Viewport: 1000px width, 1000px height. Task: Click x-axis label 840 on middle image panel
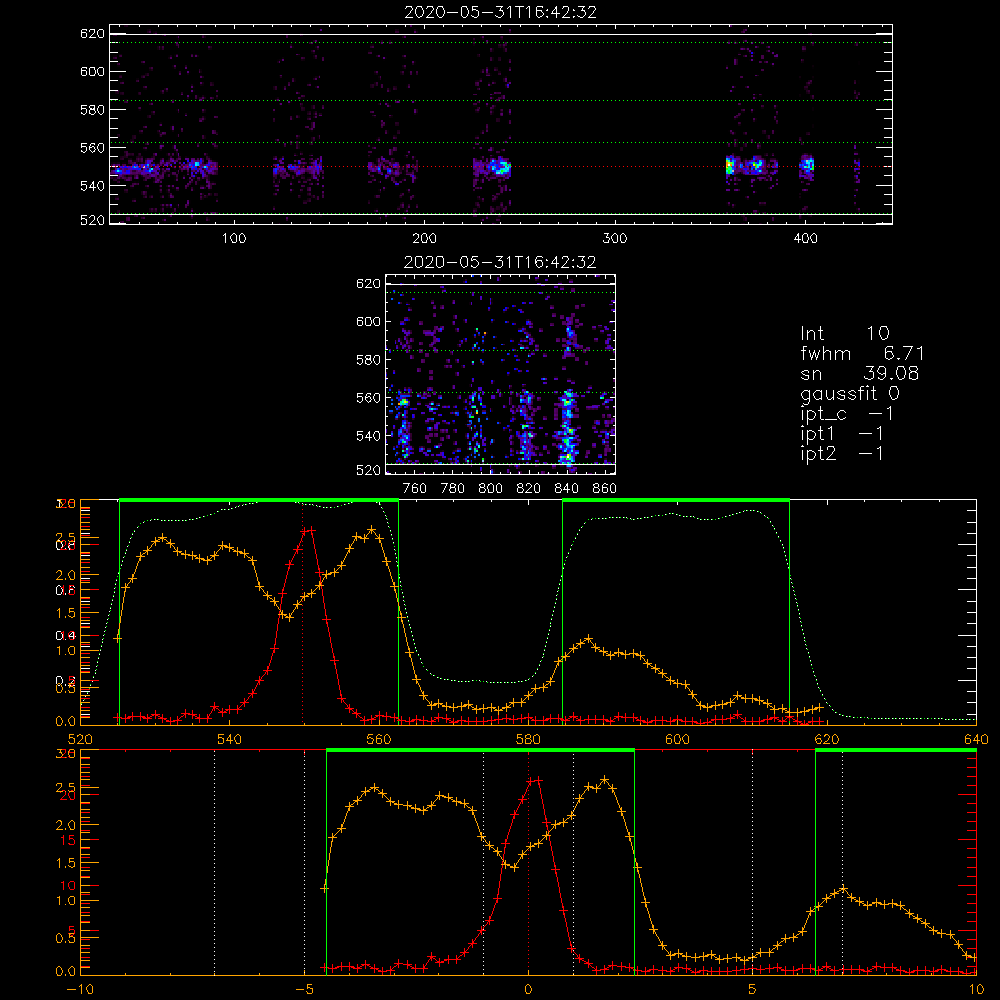566,489
